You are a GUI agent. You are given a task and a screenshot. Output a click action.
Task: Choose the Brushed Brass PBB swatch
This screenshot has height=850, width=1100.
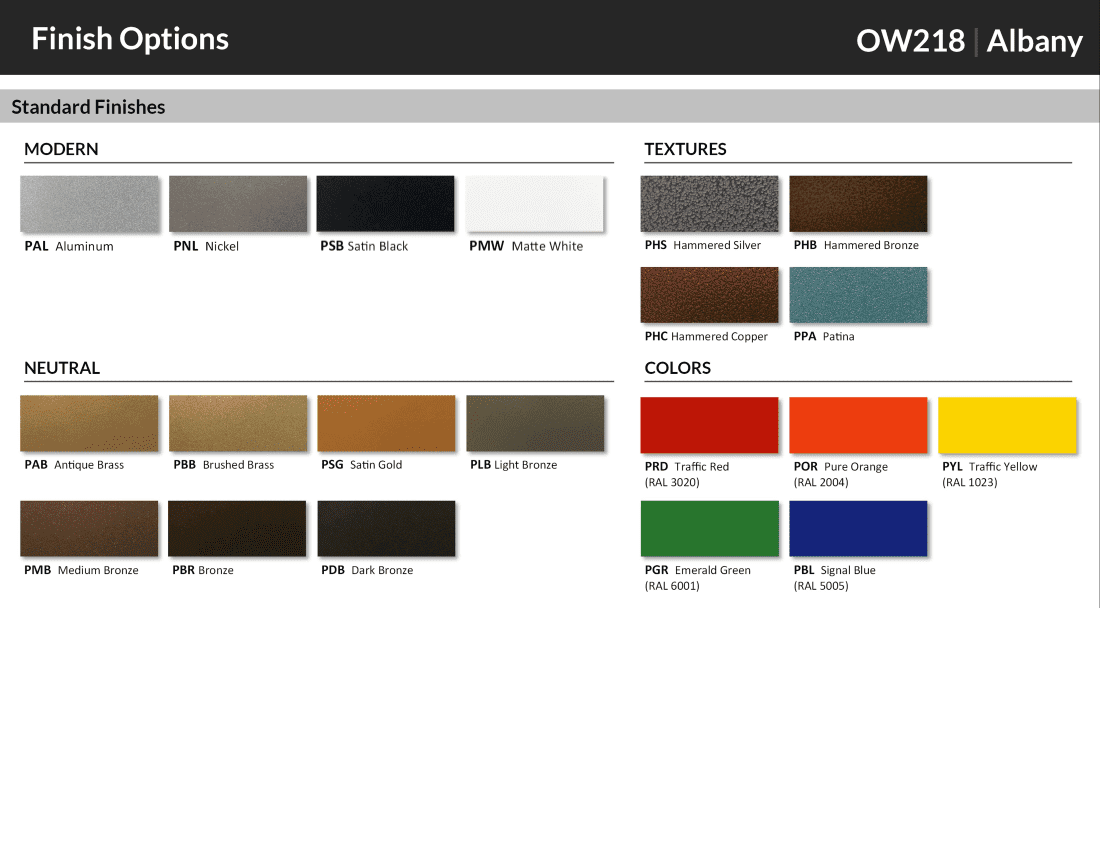[x=238, y=423]
